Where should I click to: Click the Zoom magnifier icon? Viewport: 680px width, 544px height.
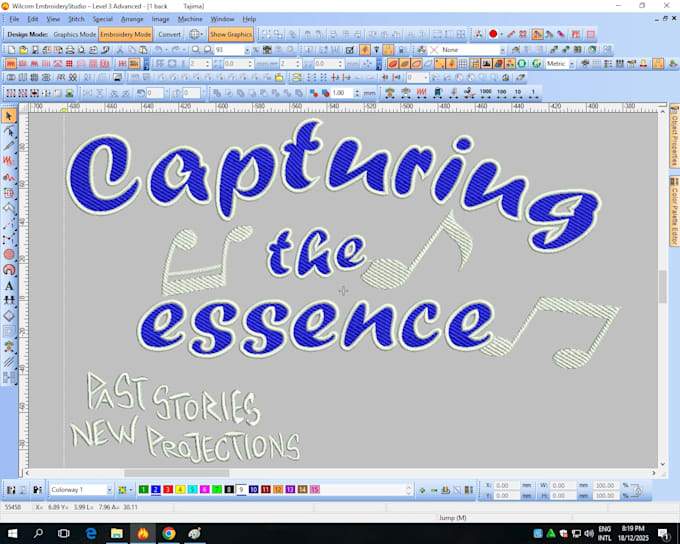click(196, 50)
